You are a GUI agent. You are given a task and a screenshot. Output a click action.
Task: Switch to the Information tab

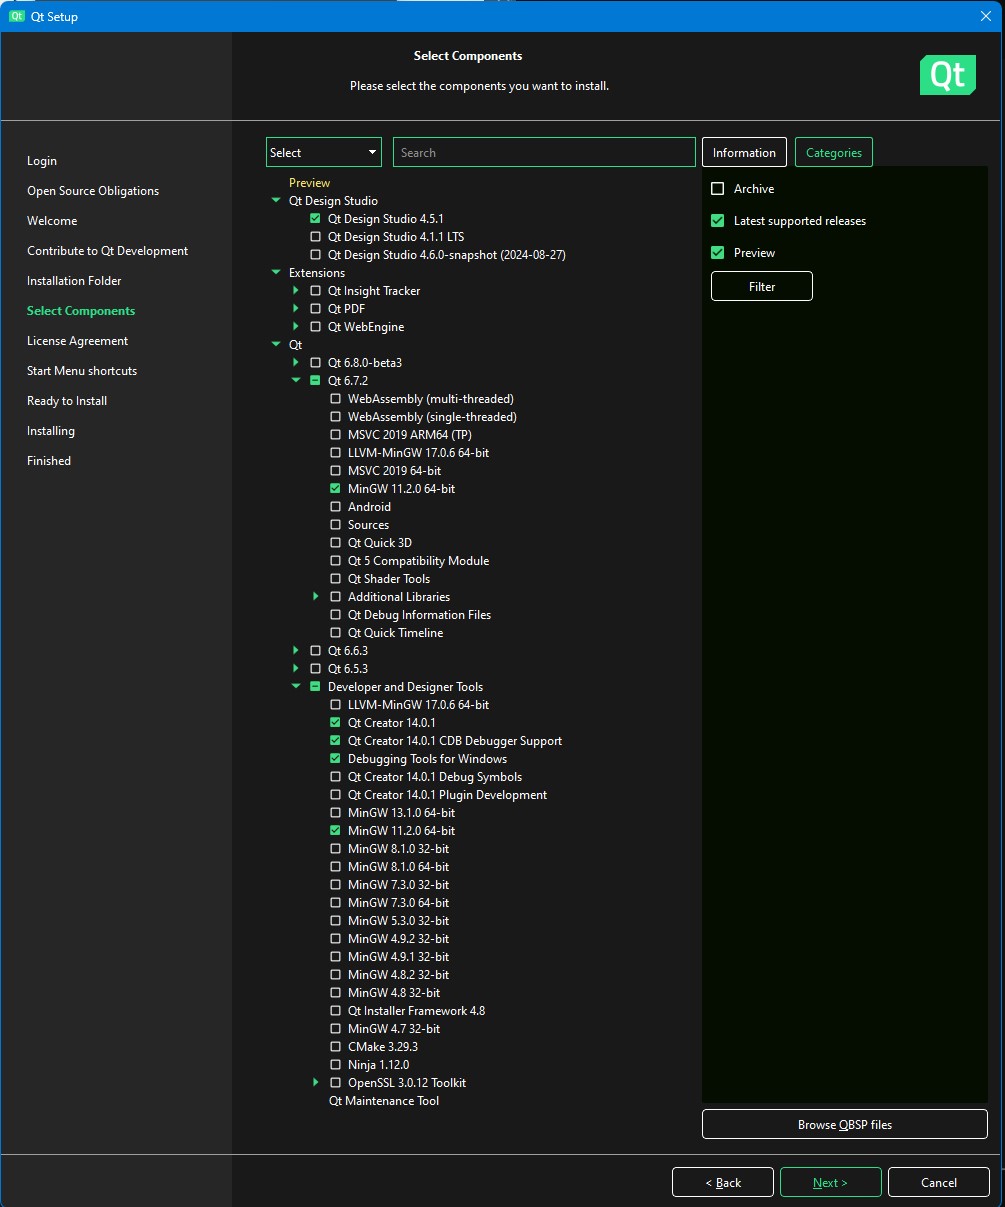pyautogui.click(x=744, y=152)
